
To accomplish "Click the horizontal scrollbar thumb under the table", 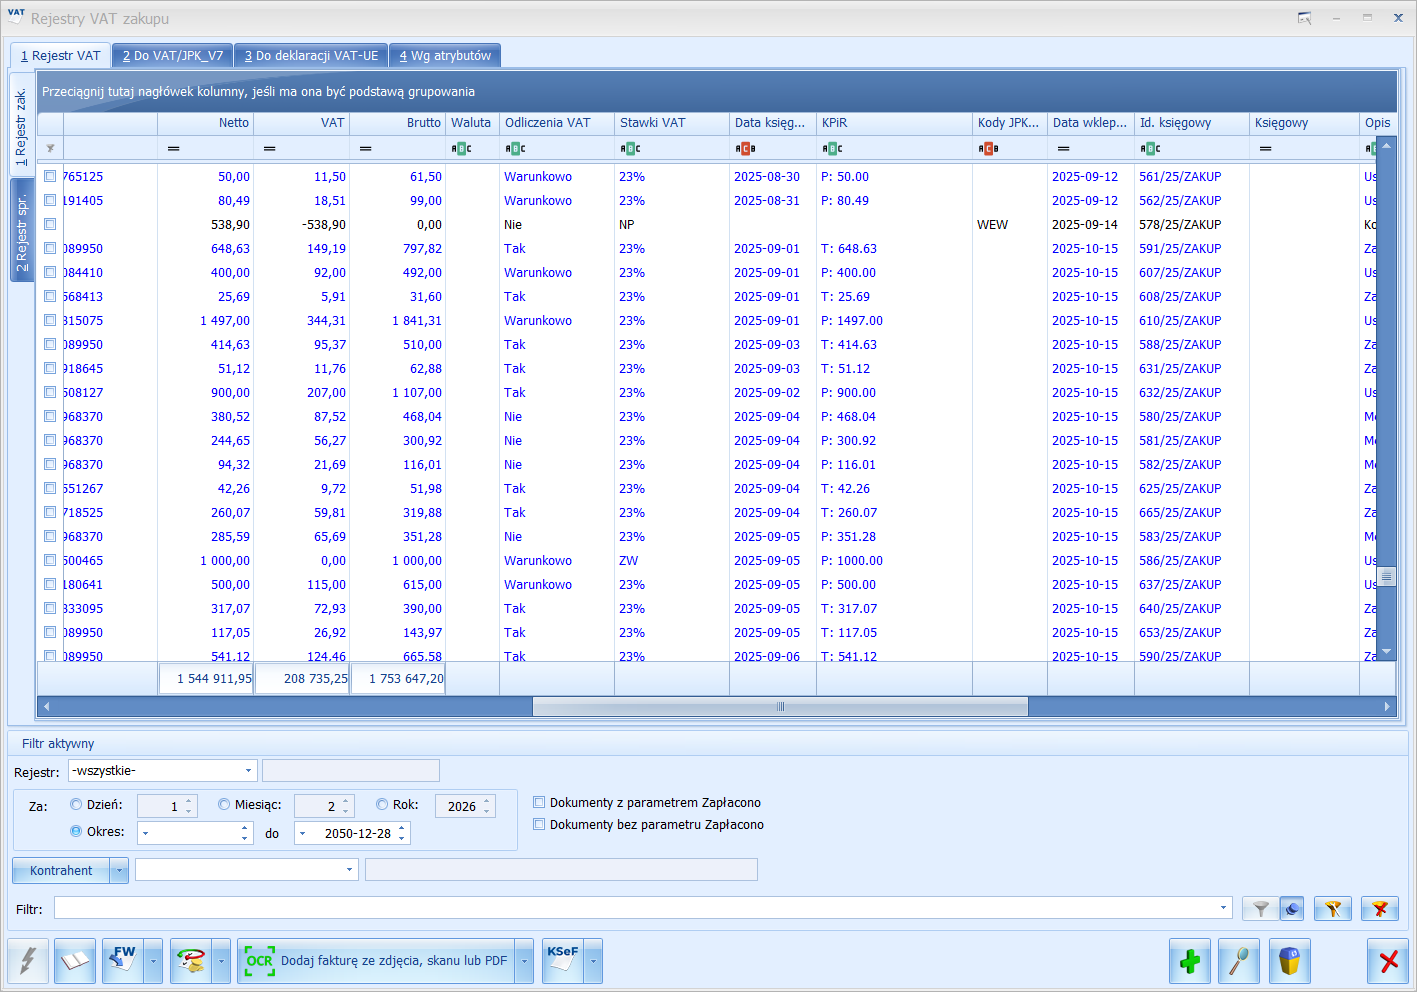I will coord(780,707).
